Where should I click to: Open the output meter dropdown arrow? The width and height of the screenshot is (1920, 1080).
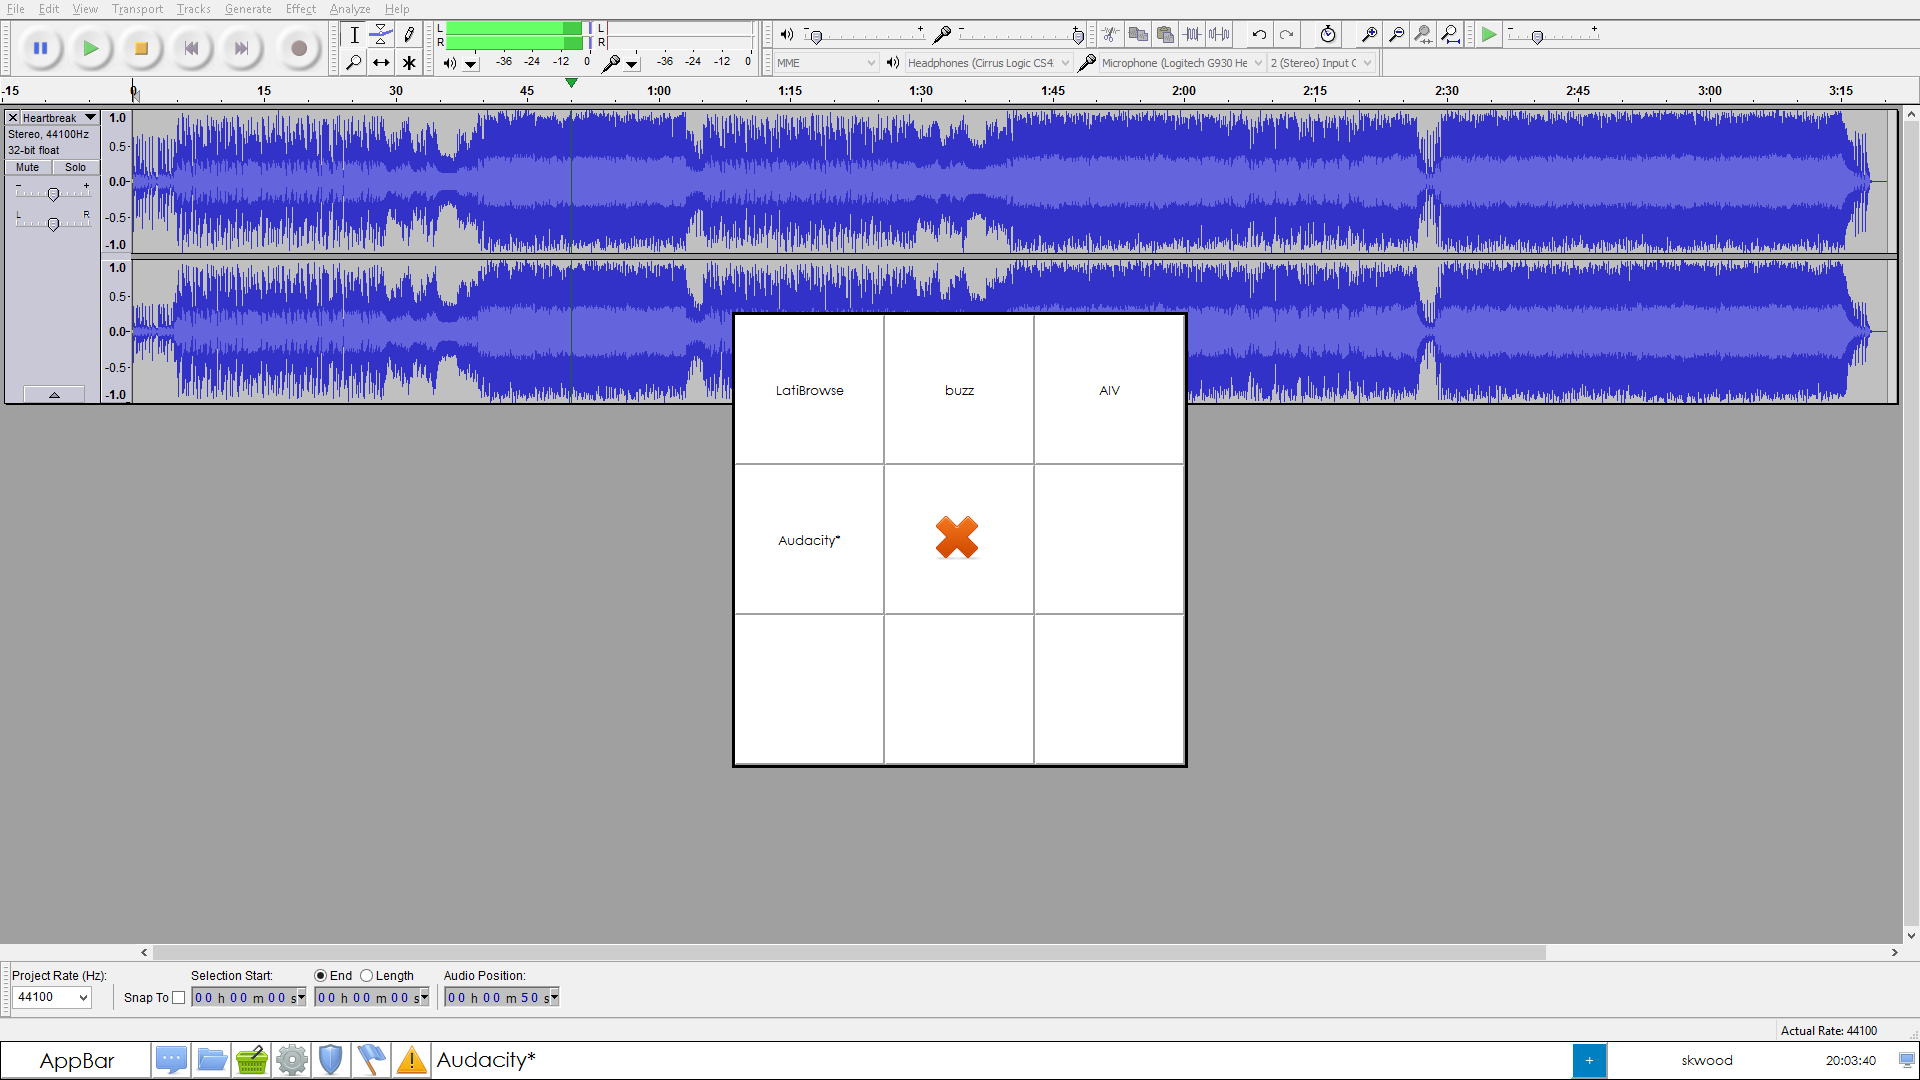coord(471,64)
